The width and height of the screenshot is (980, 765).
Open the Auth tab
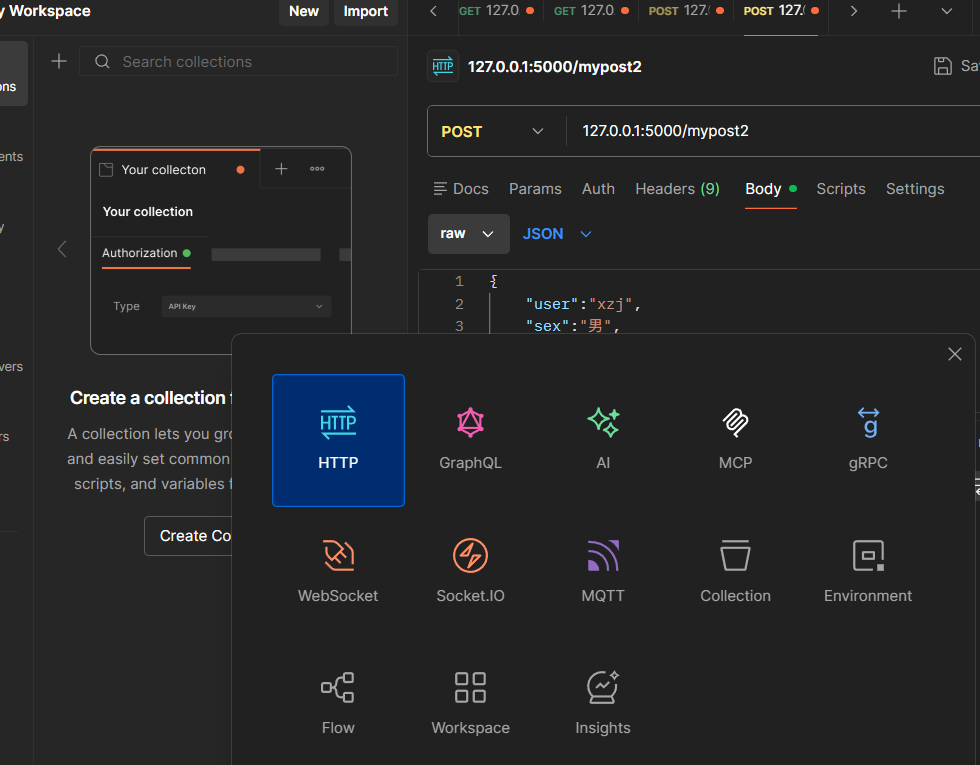(x=598, y=189)
